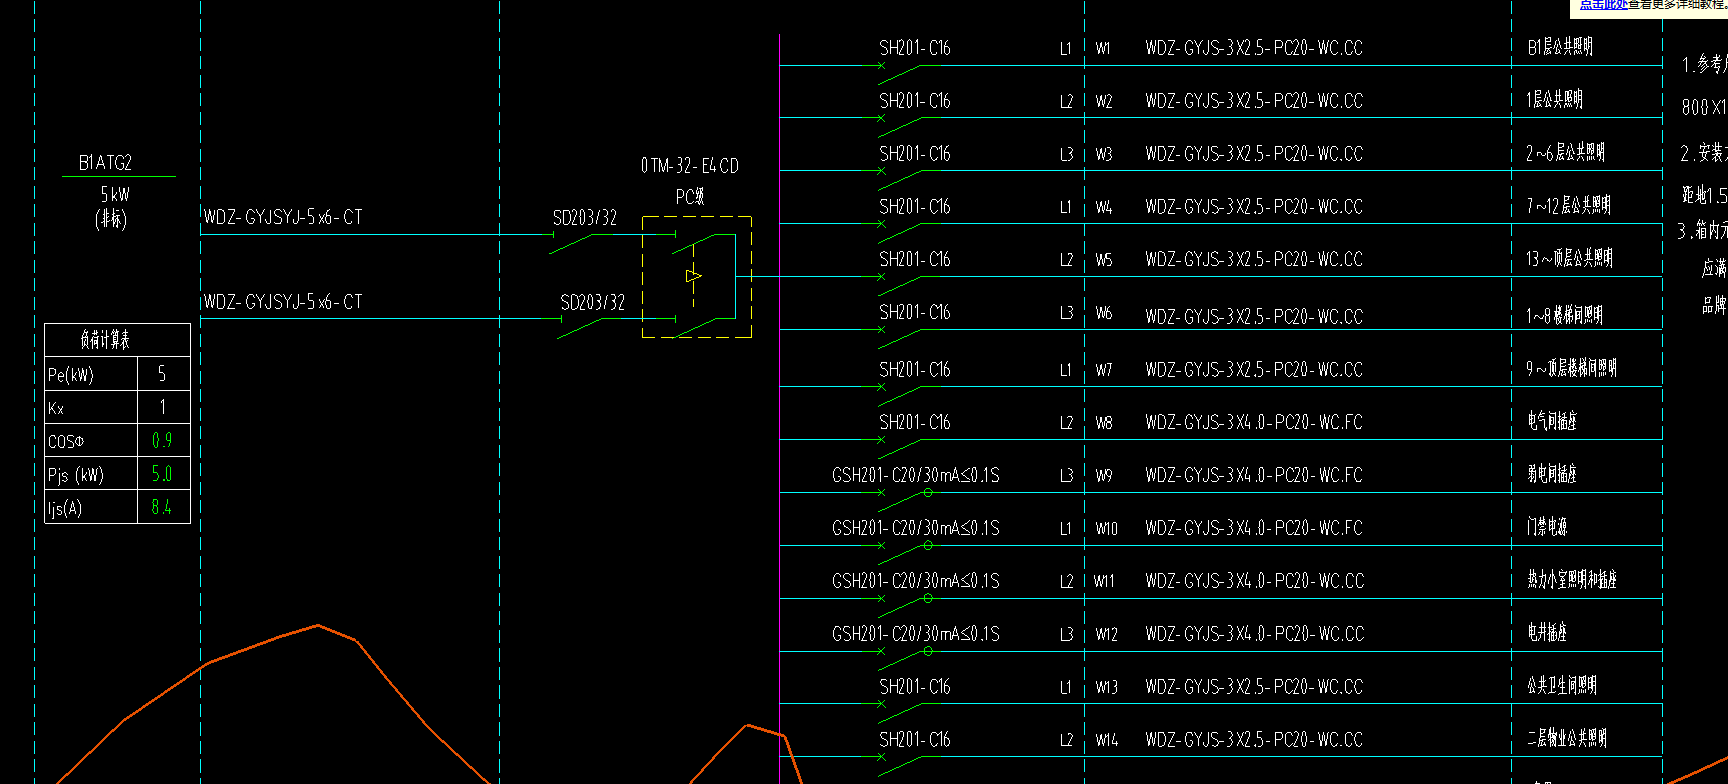Select the 门禁电源 load description
Screen dimensions: 1728x784
[1547, 527]
